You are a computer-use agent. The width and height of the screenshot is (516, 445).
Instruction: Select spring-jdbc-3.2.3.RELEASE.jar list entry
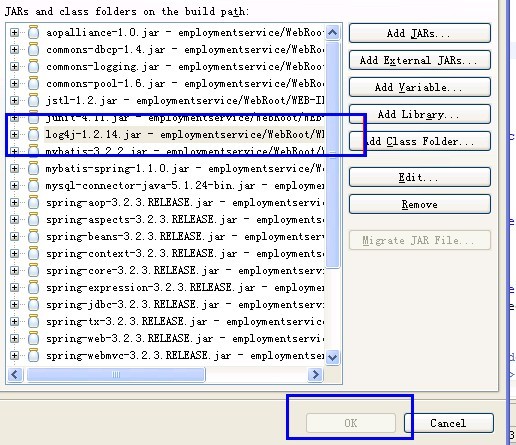point(184,304)
